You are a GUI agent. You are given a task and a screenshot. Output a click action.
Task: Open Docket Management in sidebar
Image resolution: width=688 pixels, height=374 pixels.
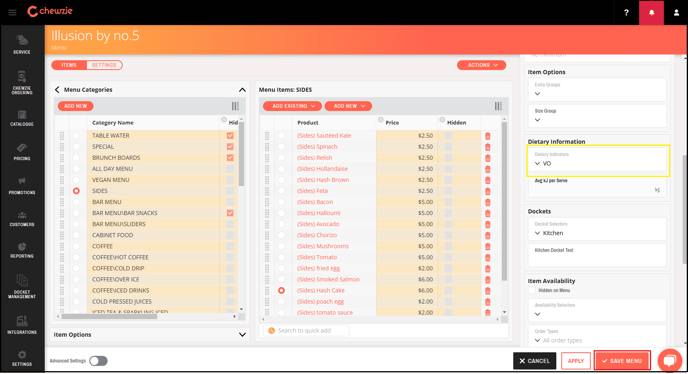(22, 287)
